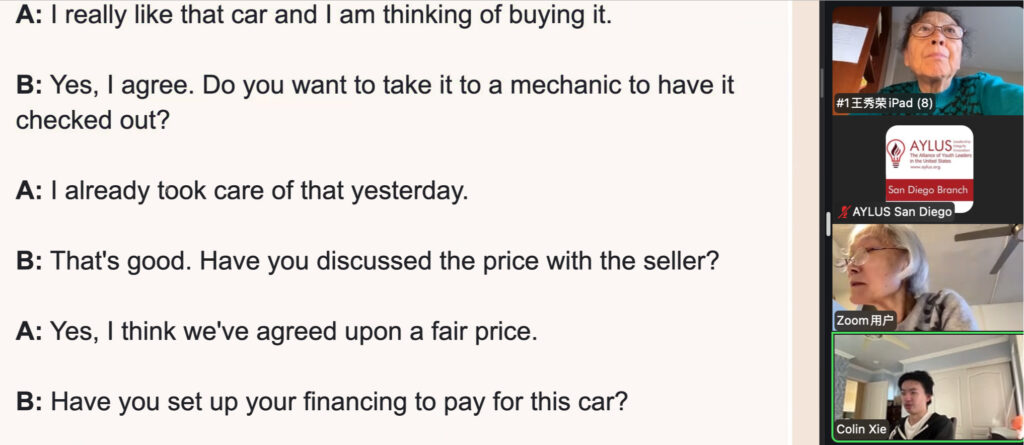Screen dimensions: 1024x445
Task: Click the line asking about the seller's price
Action: coord(368,261)
